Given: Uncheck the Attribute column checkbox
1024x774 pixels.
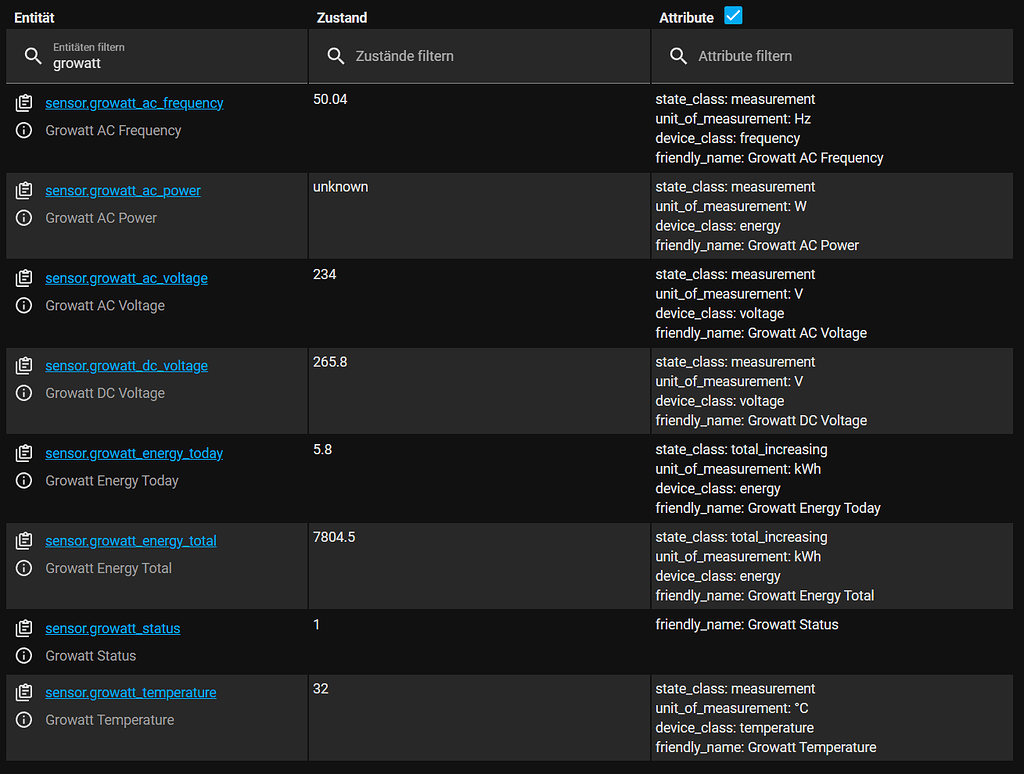Looking at the screenshot, I should (x=732, y=16).
